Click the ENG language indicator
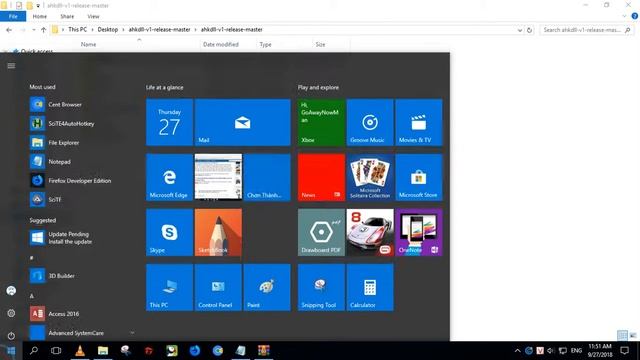The height and width of the screenshot is (360, 640). pos(576,351)
